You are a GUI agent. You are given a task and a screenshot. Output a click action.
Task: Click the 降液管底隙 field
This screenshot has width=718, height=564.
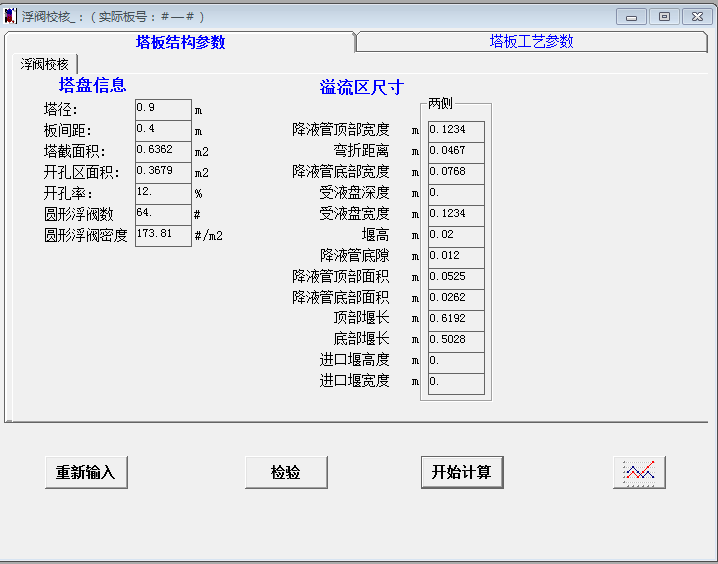point(456,258)
